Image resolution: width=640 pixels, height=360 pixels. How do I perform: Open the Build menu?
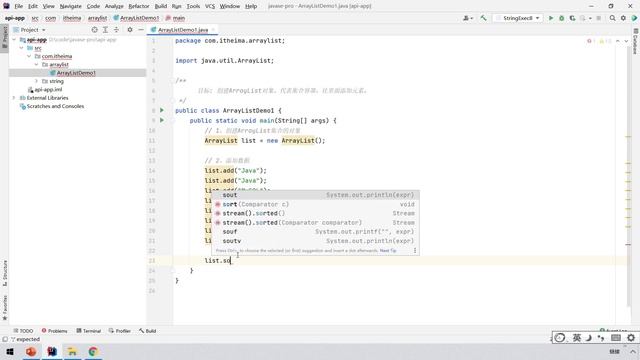(x=160, y=6)
